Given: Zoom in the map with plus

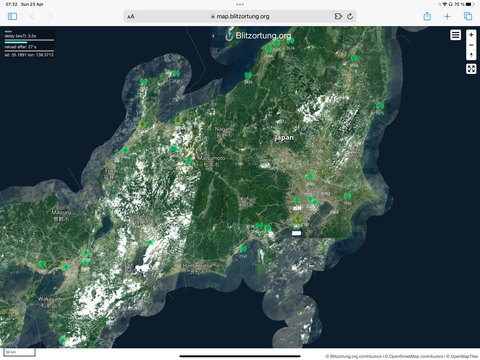Looking at the screenshot, I should pos(471,35).
